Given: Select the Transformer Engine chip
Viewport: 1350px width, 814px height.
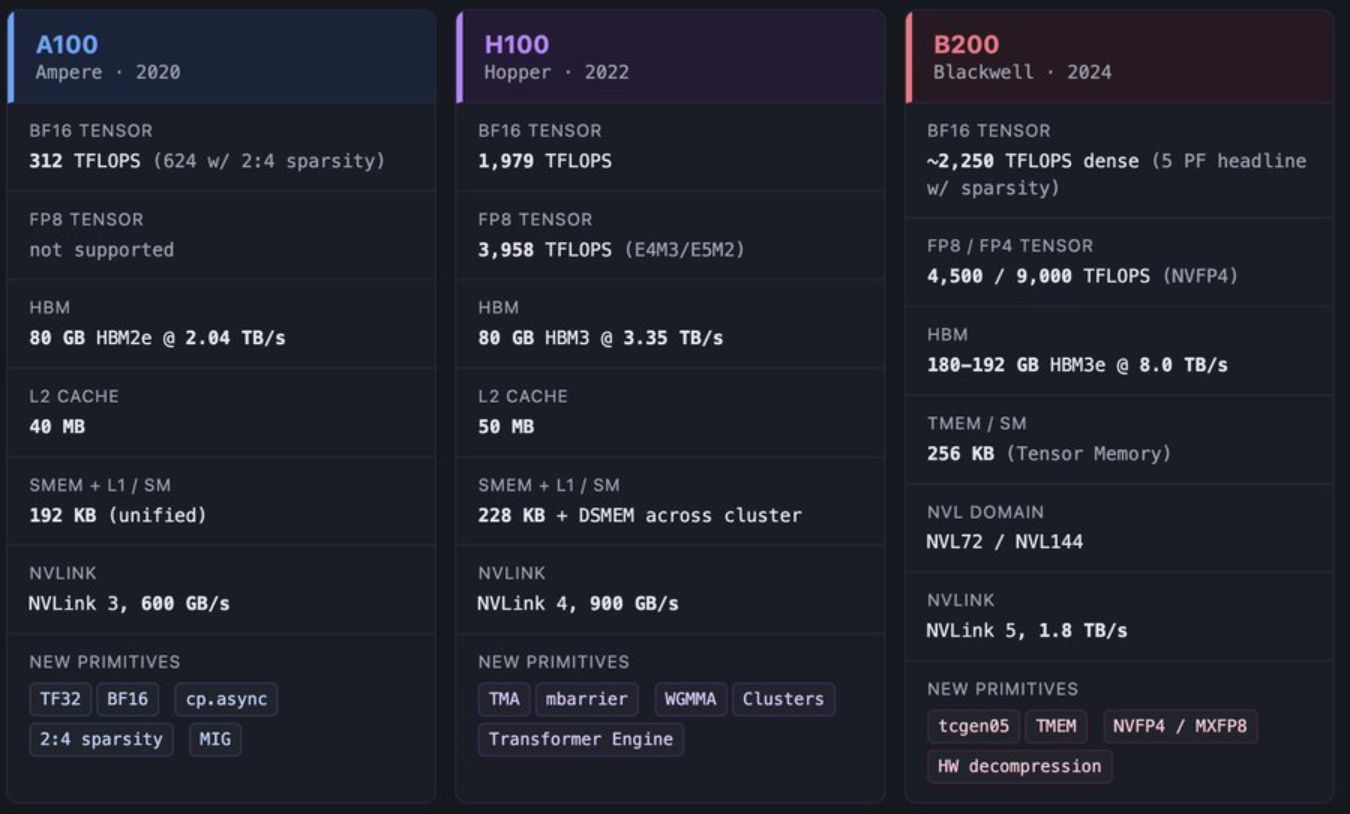Looking at the screenshot, I should (580, 739).
